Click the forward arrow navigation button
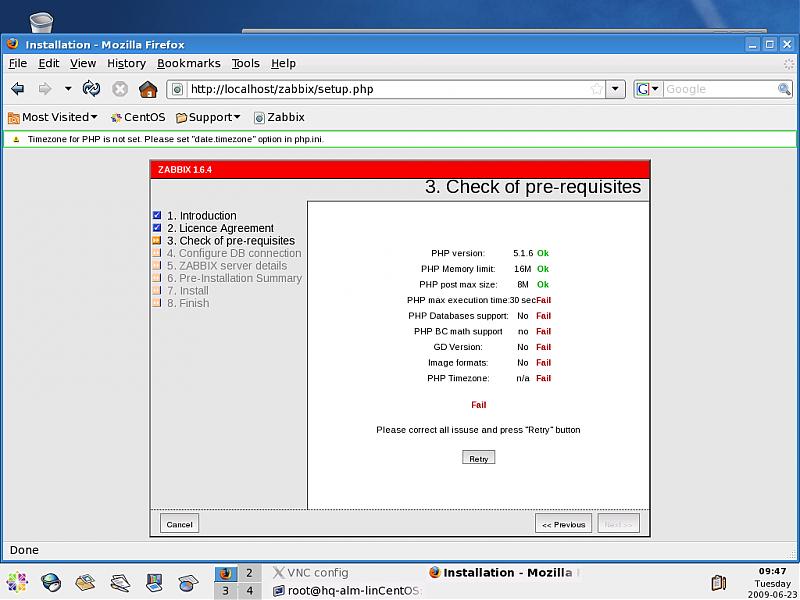 (x=45, y=89)
